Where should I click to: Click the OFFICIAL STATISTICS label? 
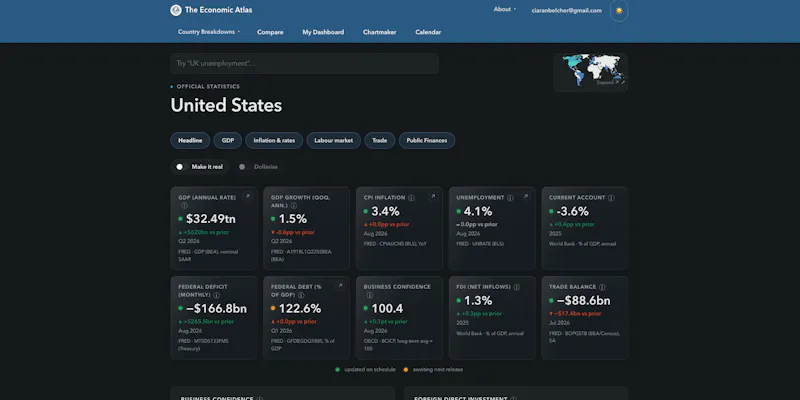tap(208, 87)
